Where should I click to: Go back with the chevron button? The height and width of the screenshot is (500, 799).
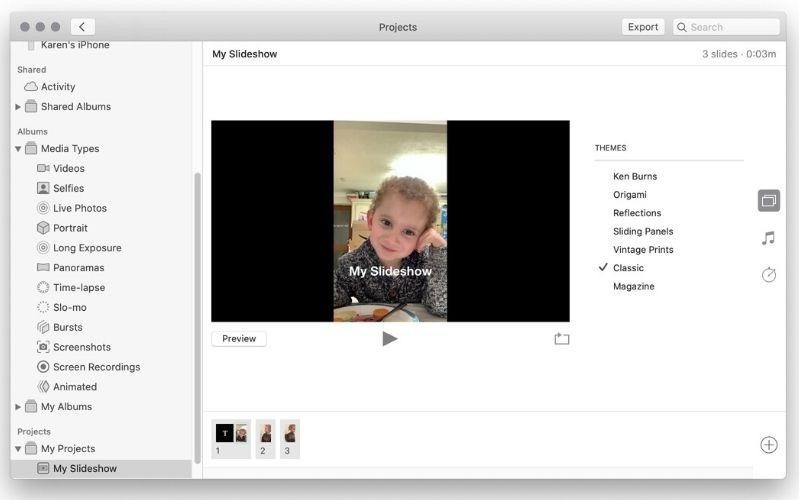point(83,27)
